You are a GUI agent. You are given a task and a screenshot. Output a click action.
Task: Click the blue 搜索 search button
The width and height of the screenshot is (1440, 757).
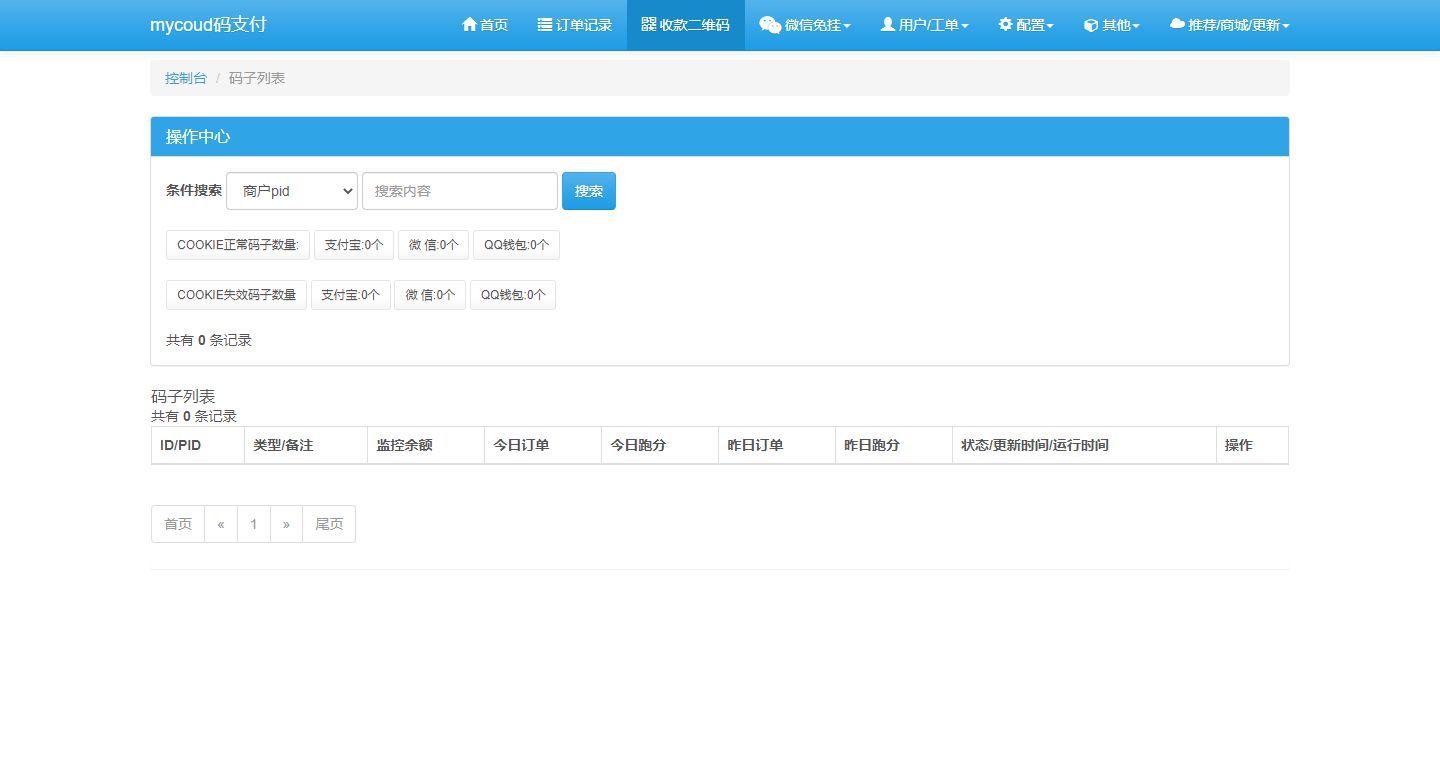click(588, 190)
